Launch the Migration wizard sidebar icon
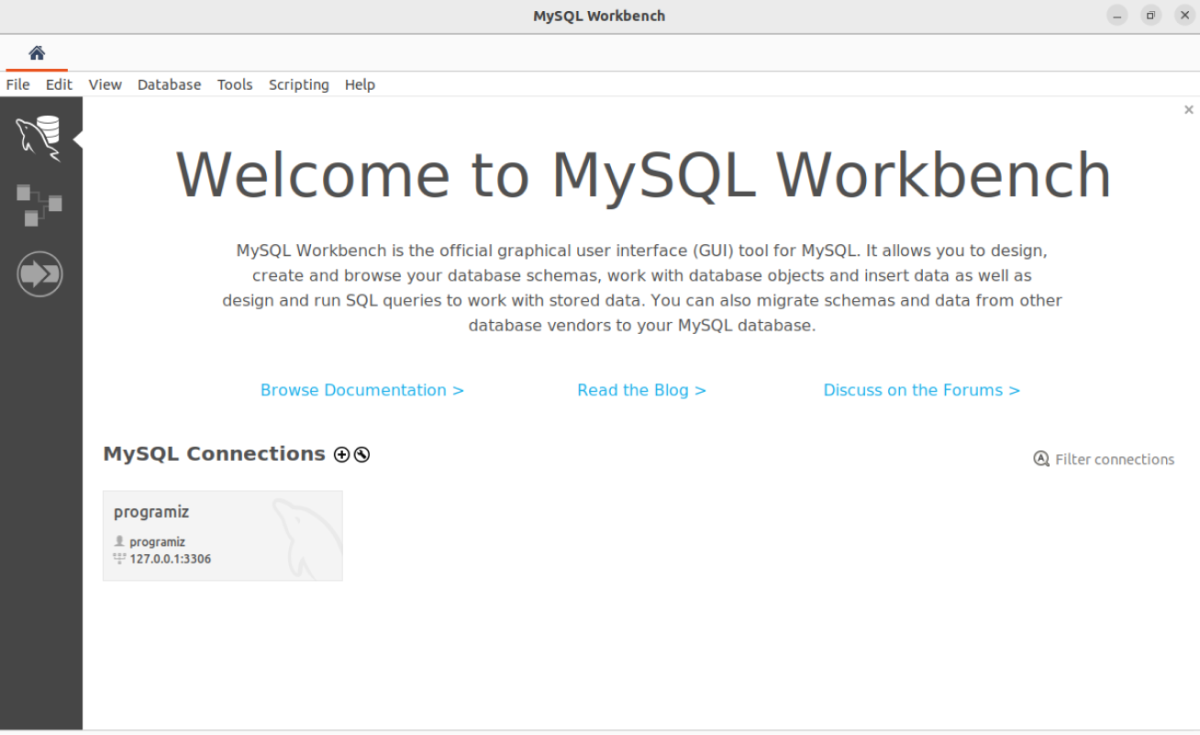The height and width of the screenshot is (735, 1200). (40, 273)
